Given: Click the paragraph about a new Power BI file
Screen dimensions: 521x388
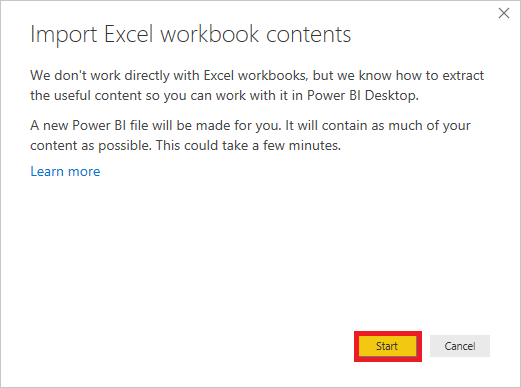Looking at the screenshot, I should 250,135.
